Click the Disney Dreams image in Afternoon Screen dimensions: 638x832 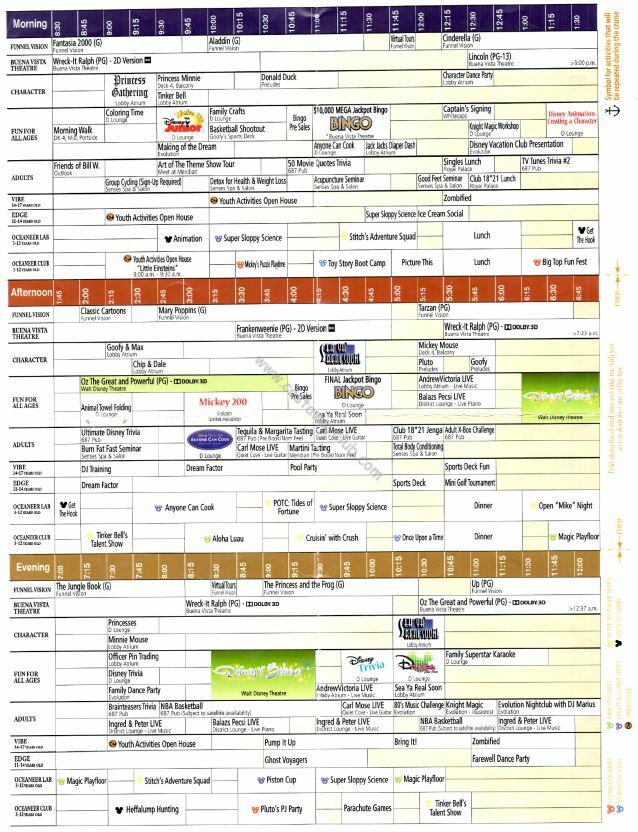(x=560, y=398)
